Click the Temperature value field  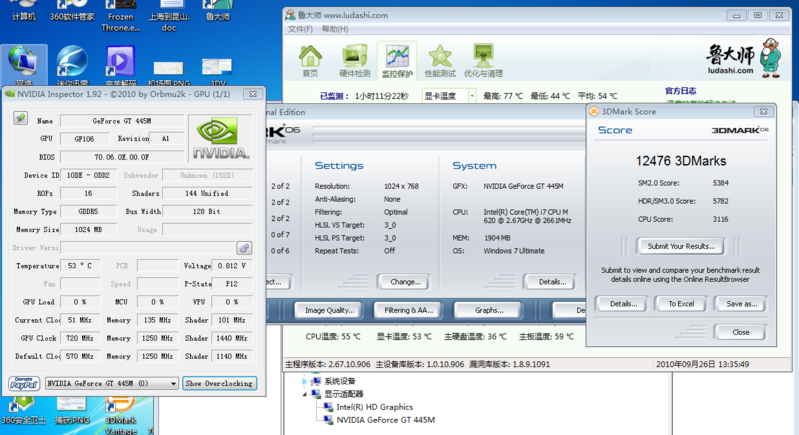click(x=80, y=266)
